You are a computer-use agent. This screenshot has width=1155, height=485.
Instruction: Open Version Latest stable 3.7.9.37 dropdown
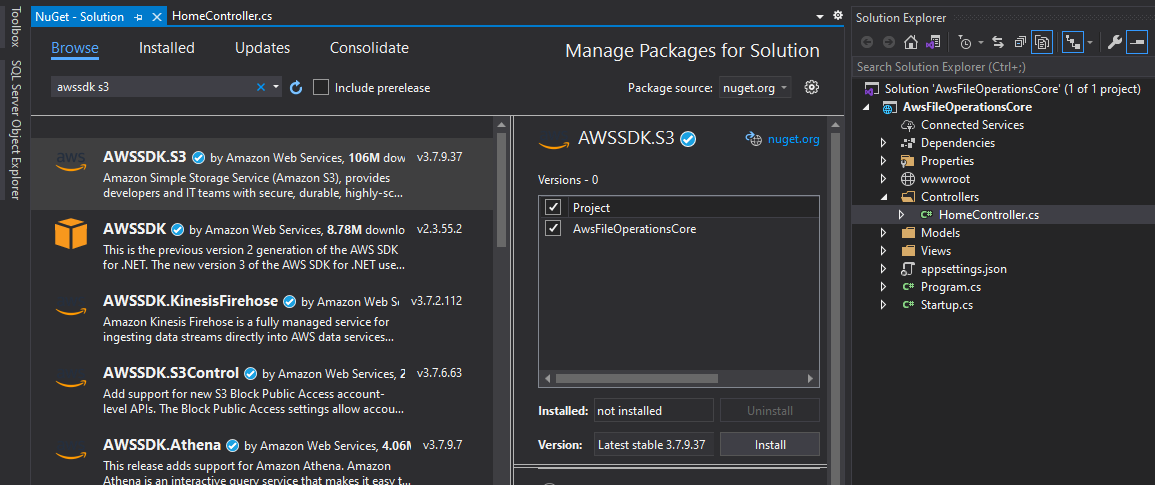(653, 444)
